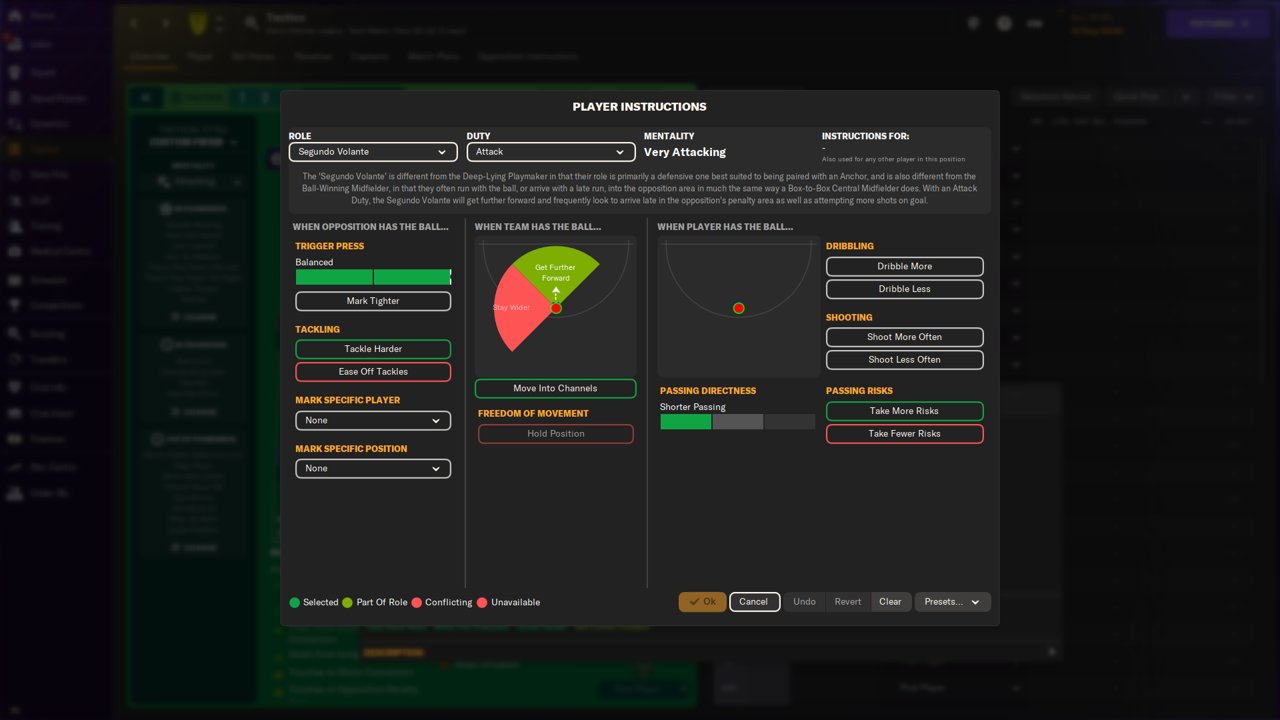Click the Clear button
The height and width of the screenshot is (720, 1280).
[890, 602]
